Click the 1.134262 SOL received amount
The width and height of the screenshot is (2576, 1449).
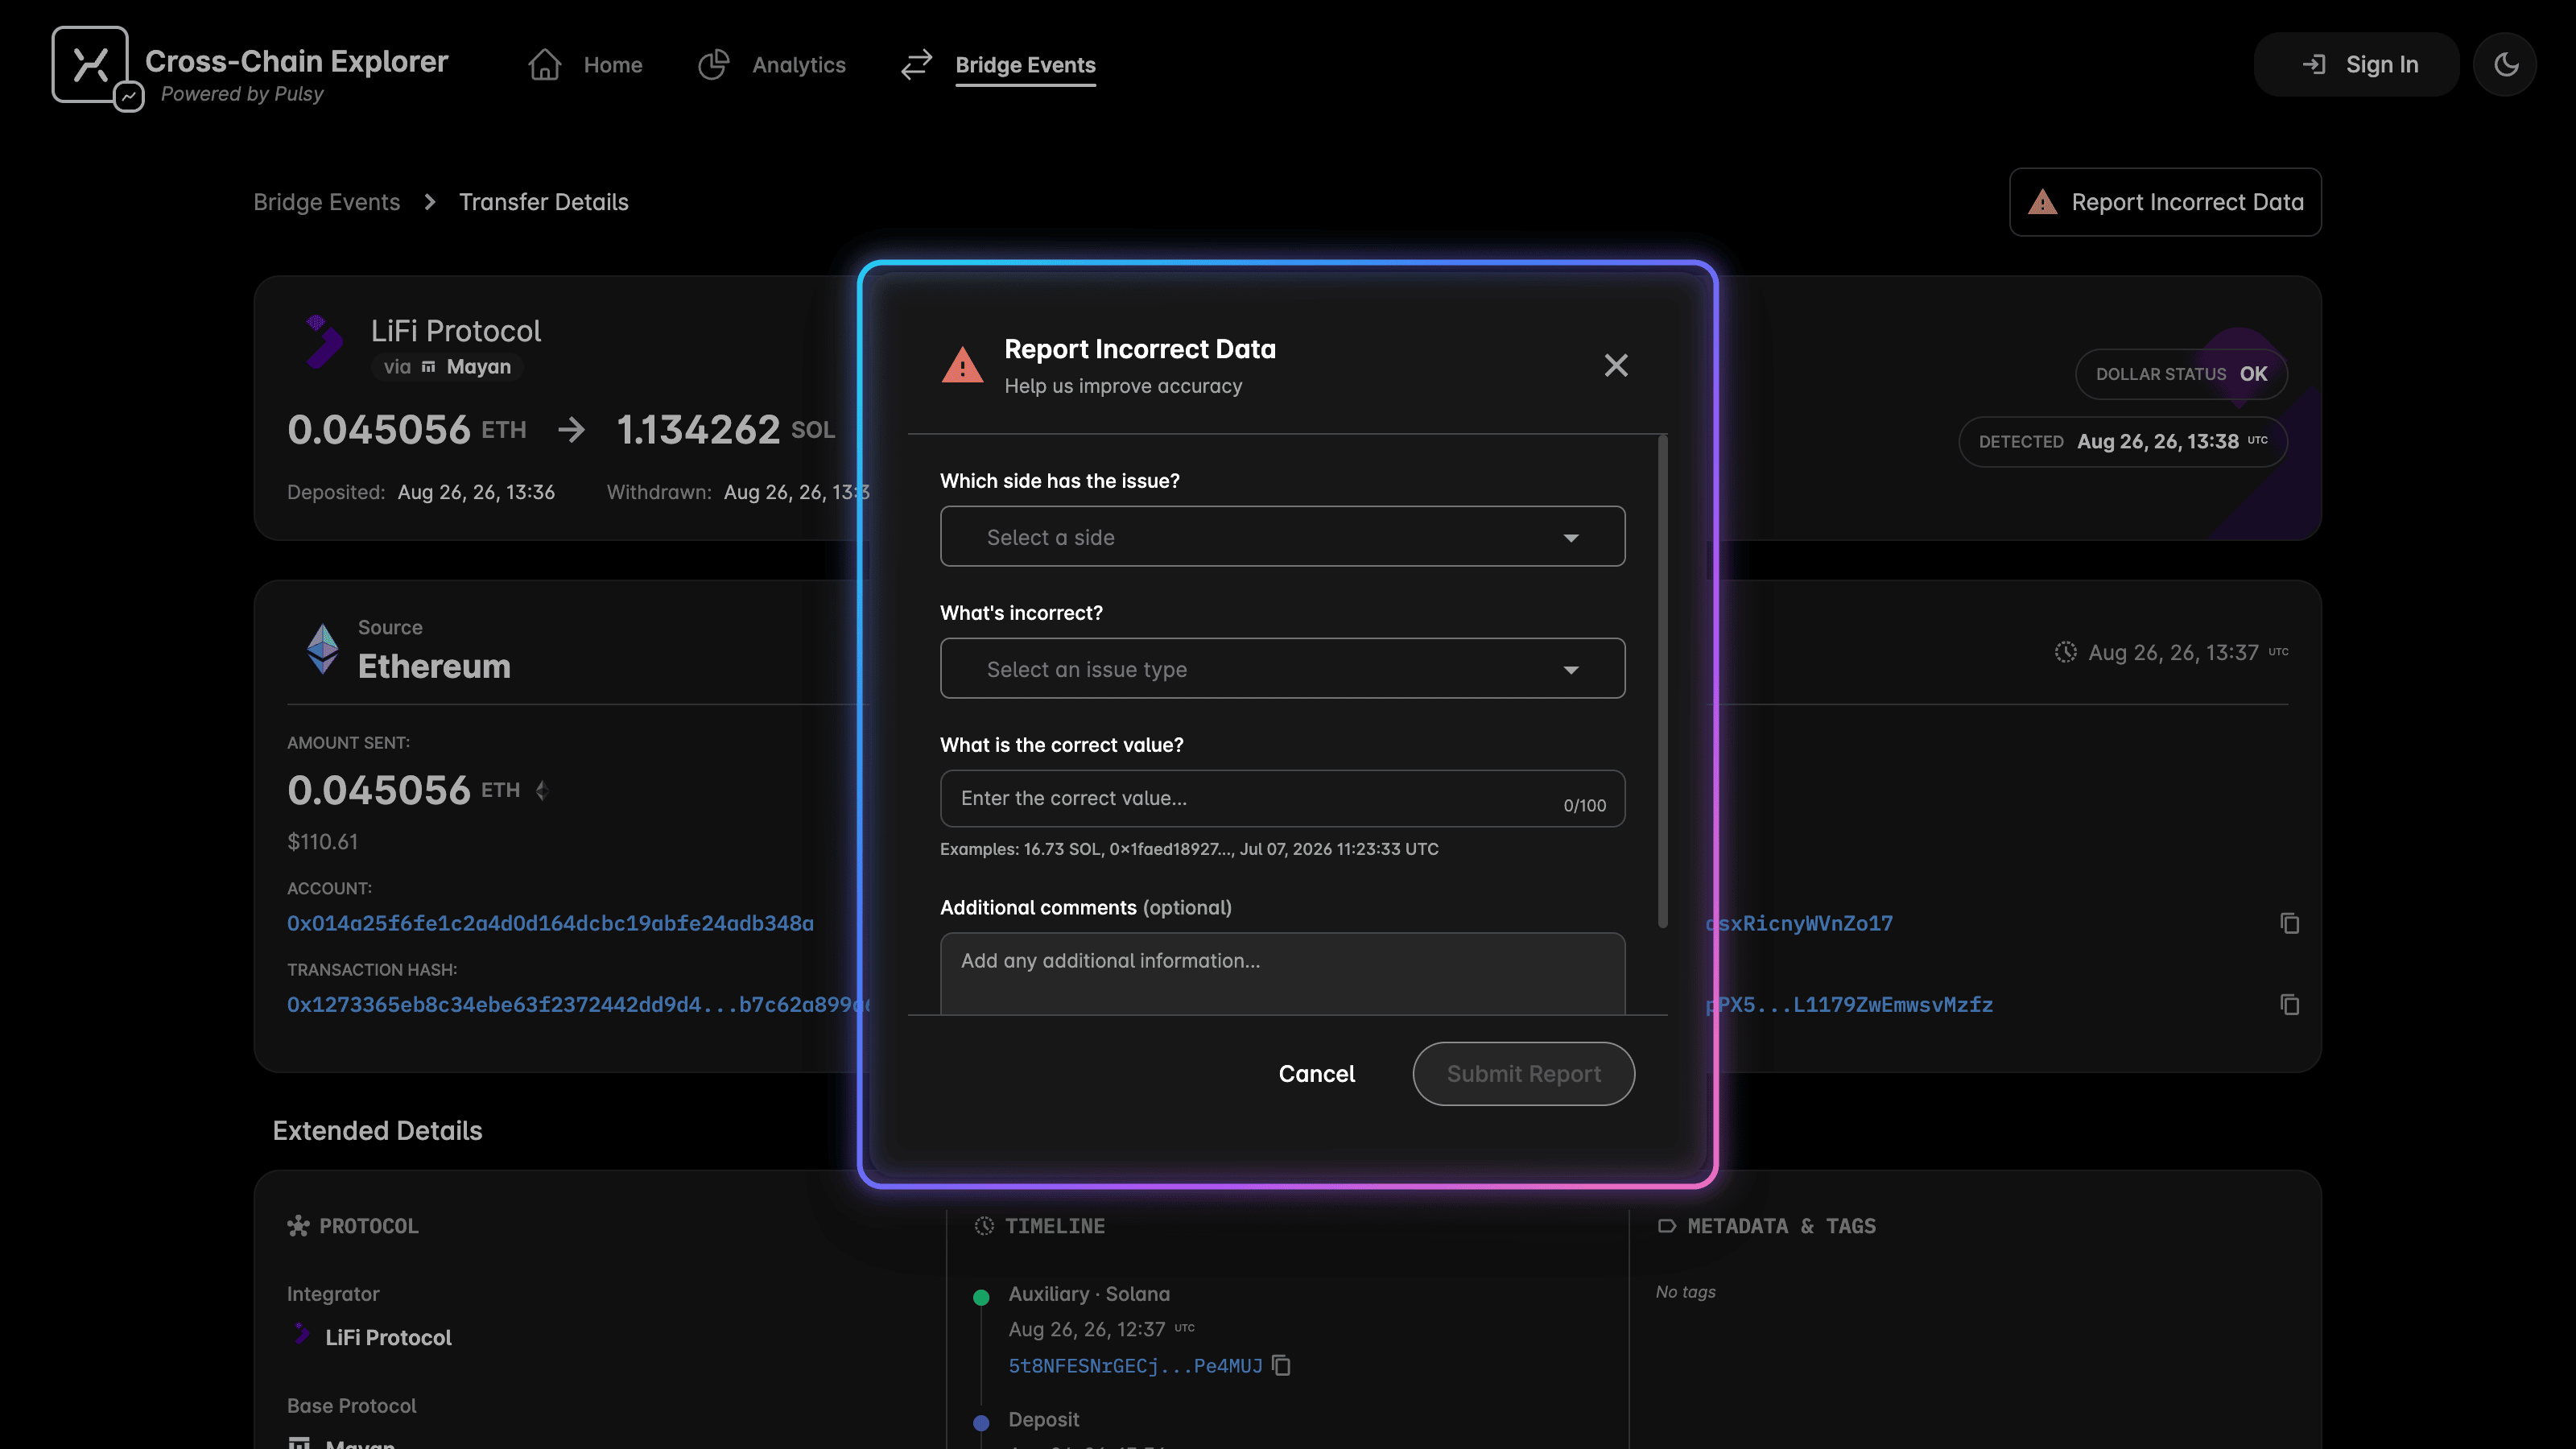pyautogui.click(x=725, y=430)
